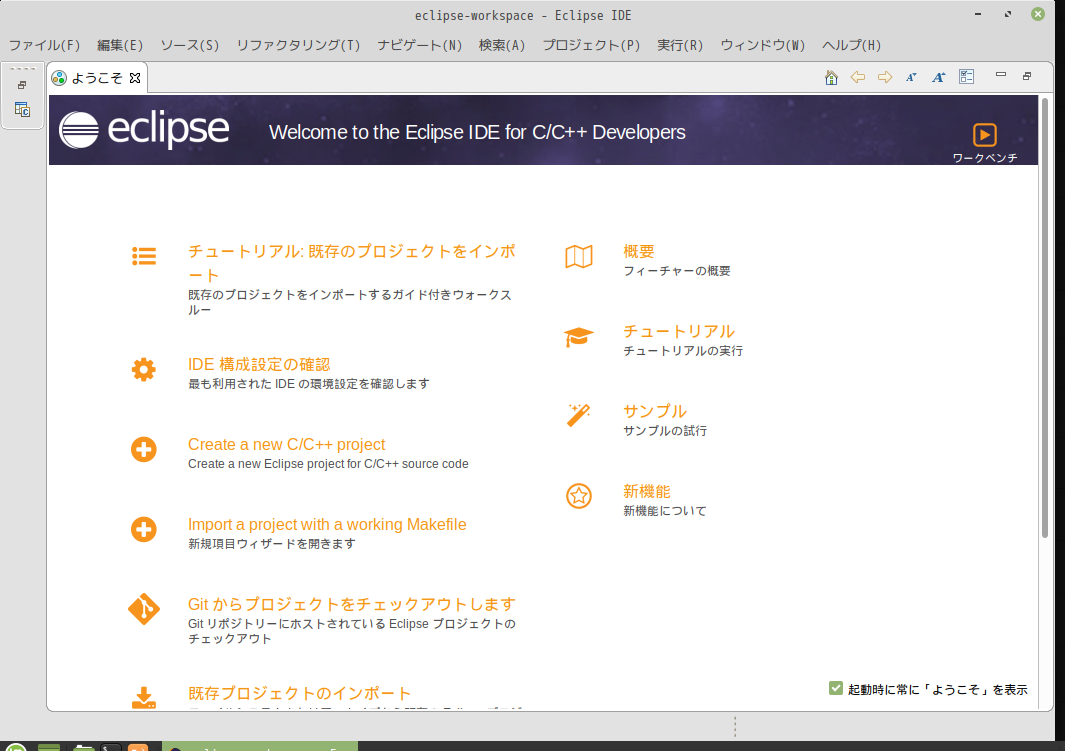Screen dimensions: 1065x751
Task: Click graduation cap icon for チュートリアル
Action: [579, 337]
